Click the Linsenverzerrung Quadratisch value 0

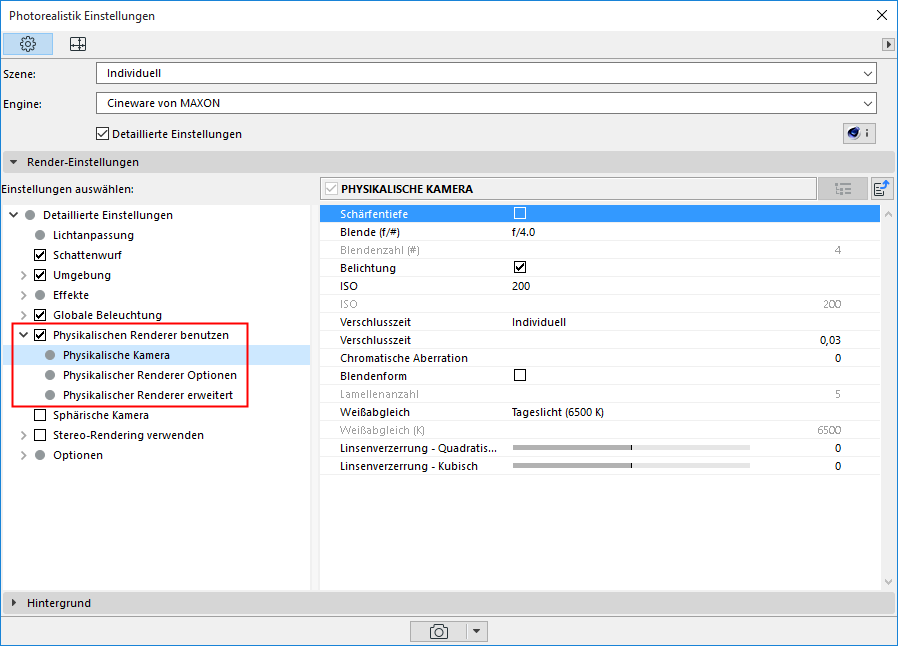pos(838,448)
